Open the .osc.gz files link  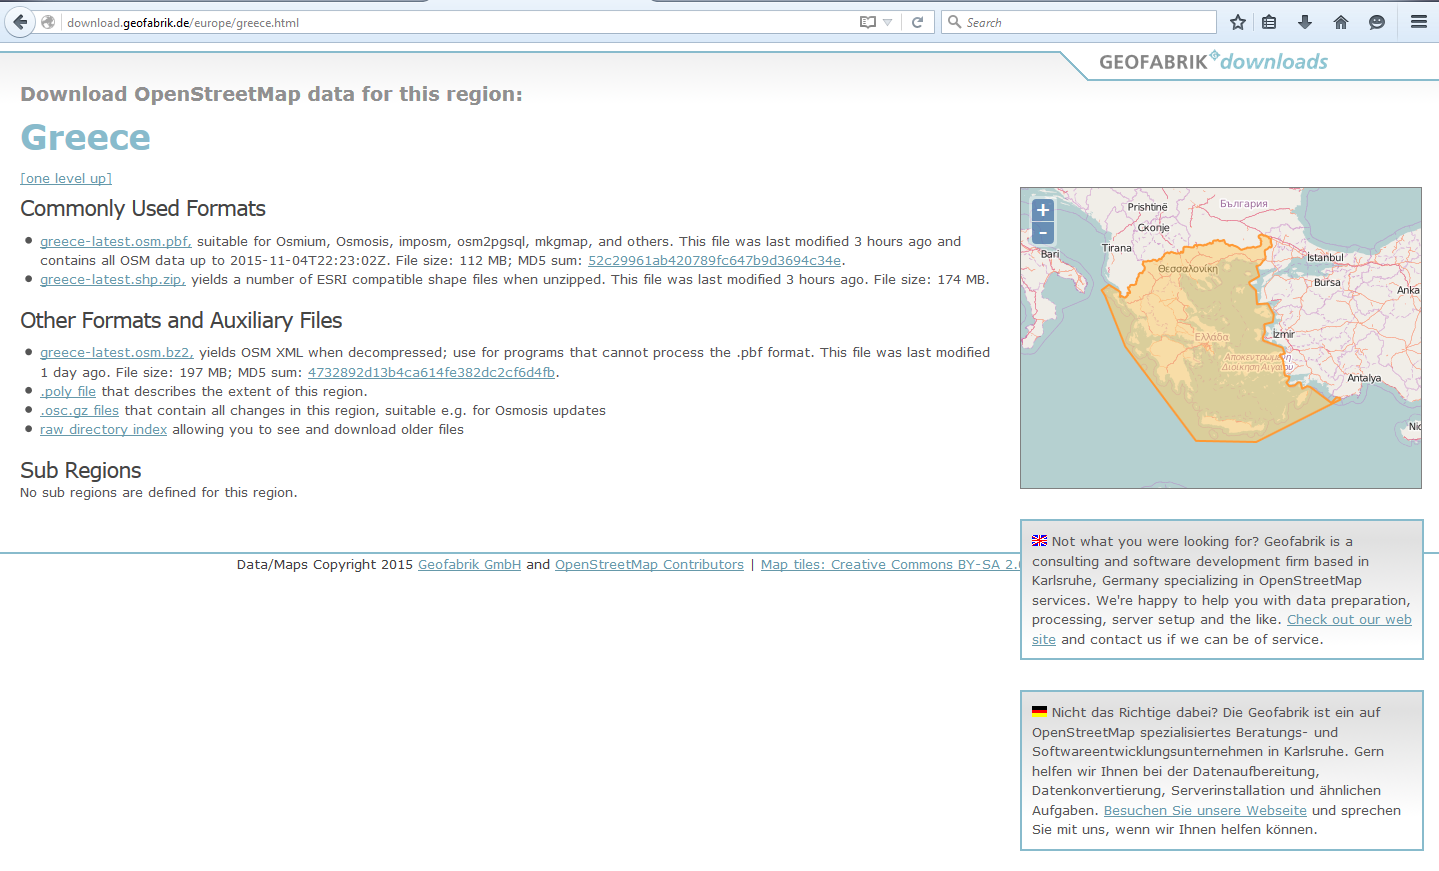tap(79, 410)
